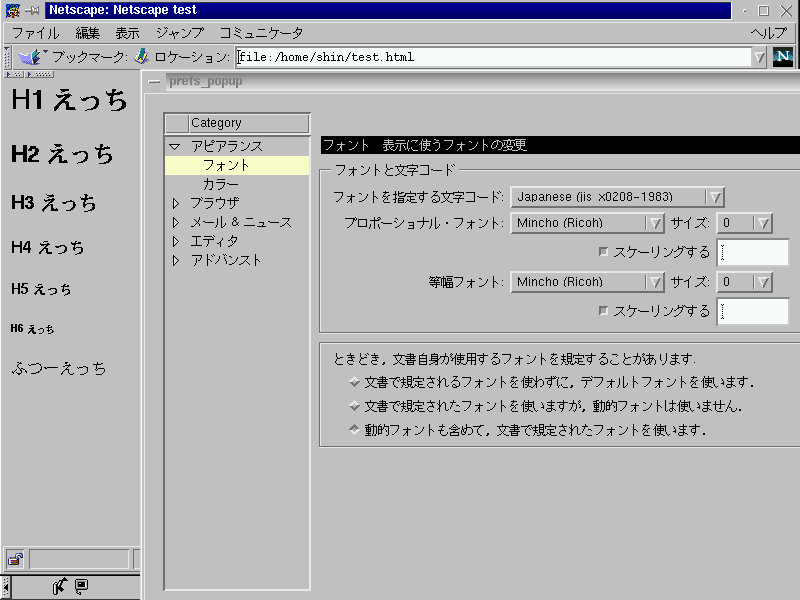Open the fixed-width font Mincho (Ricoh) dropdown
The width and height of the screenshot is (800, 600).
tap(587, 282)
